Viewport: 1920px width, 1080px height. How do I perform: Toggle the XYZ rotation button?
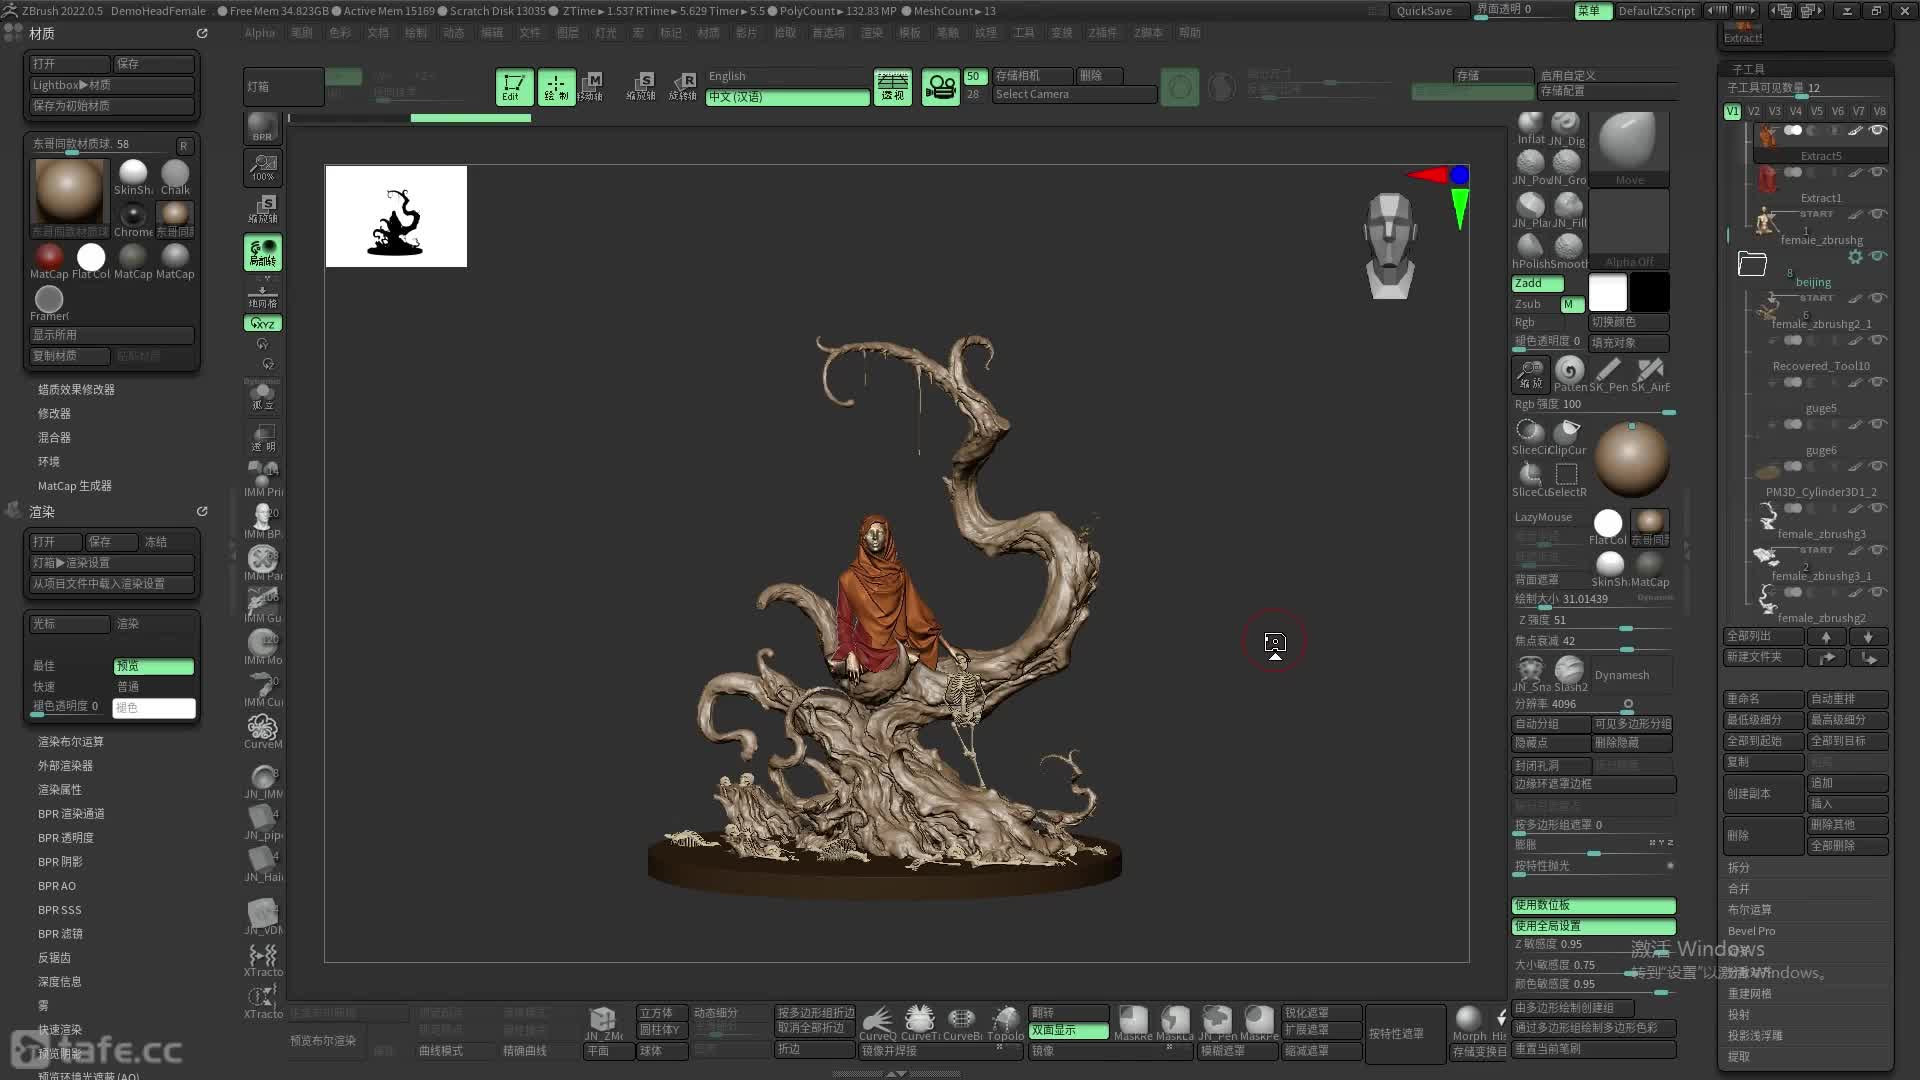(263, 324)
